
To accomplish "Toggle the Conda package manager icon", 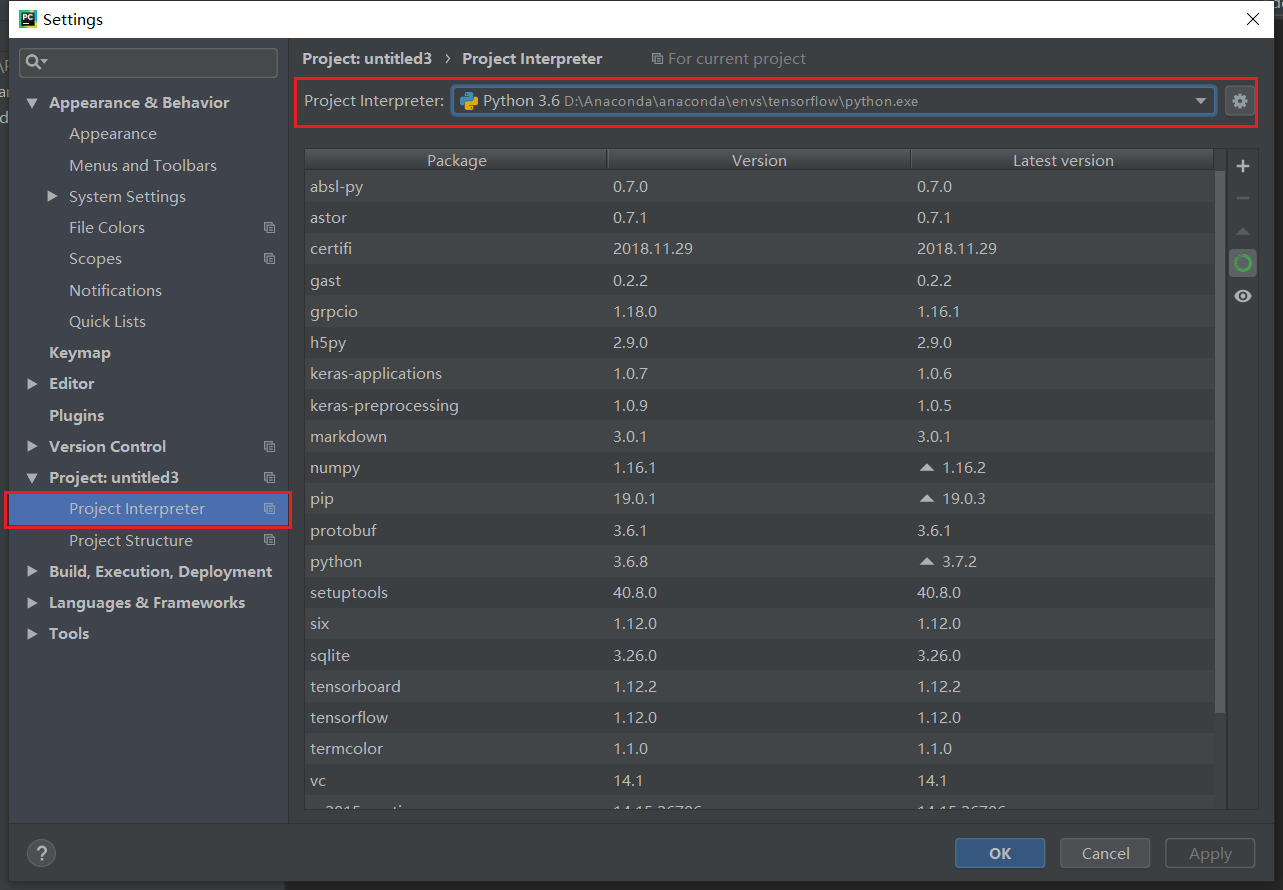I will (x=1243, y=262).
